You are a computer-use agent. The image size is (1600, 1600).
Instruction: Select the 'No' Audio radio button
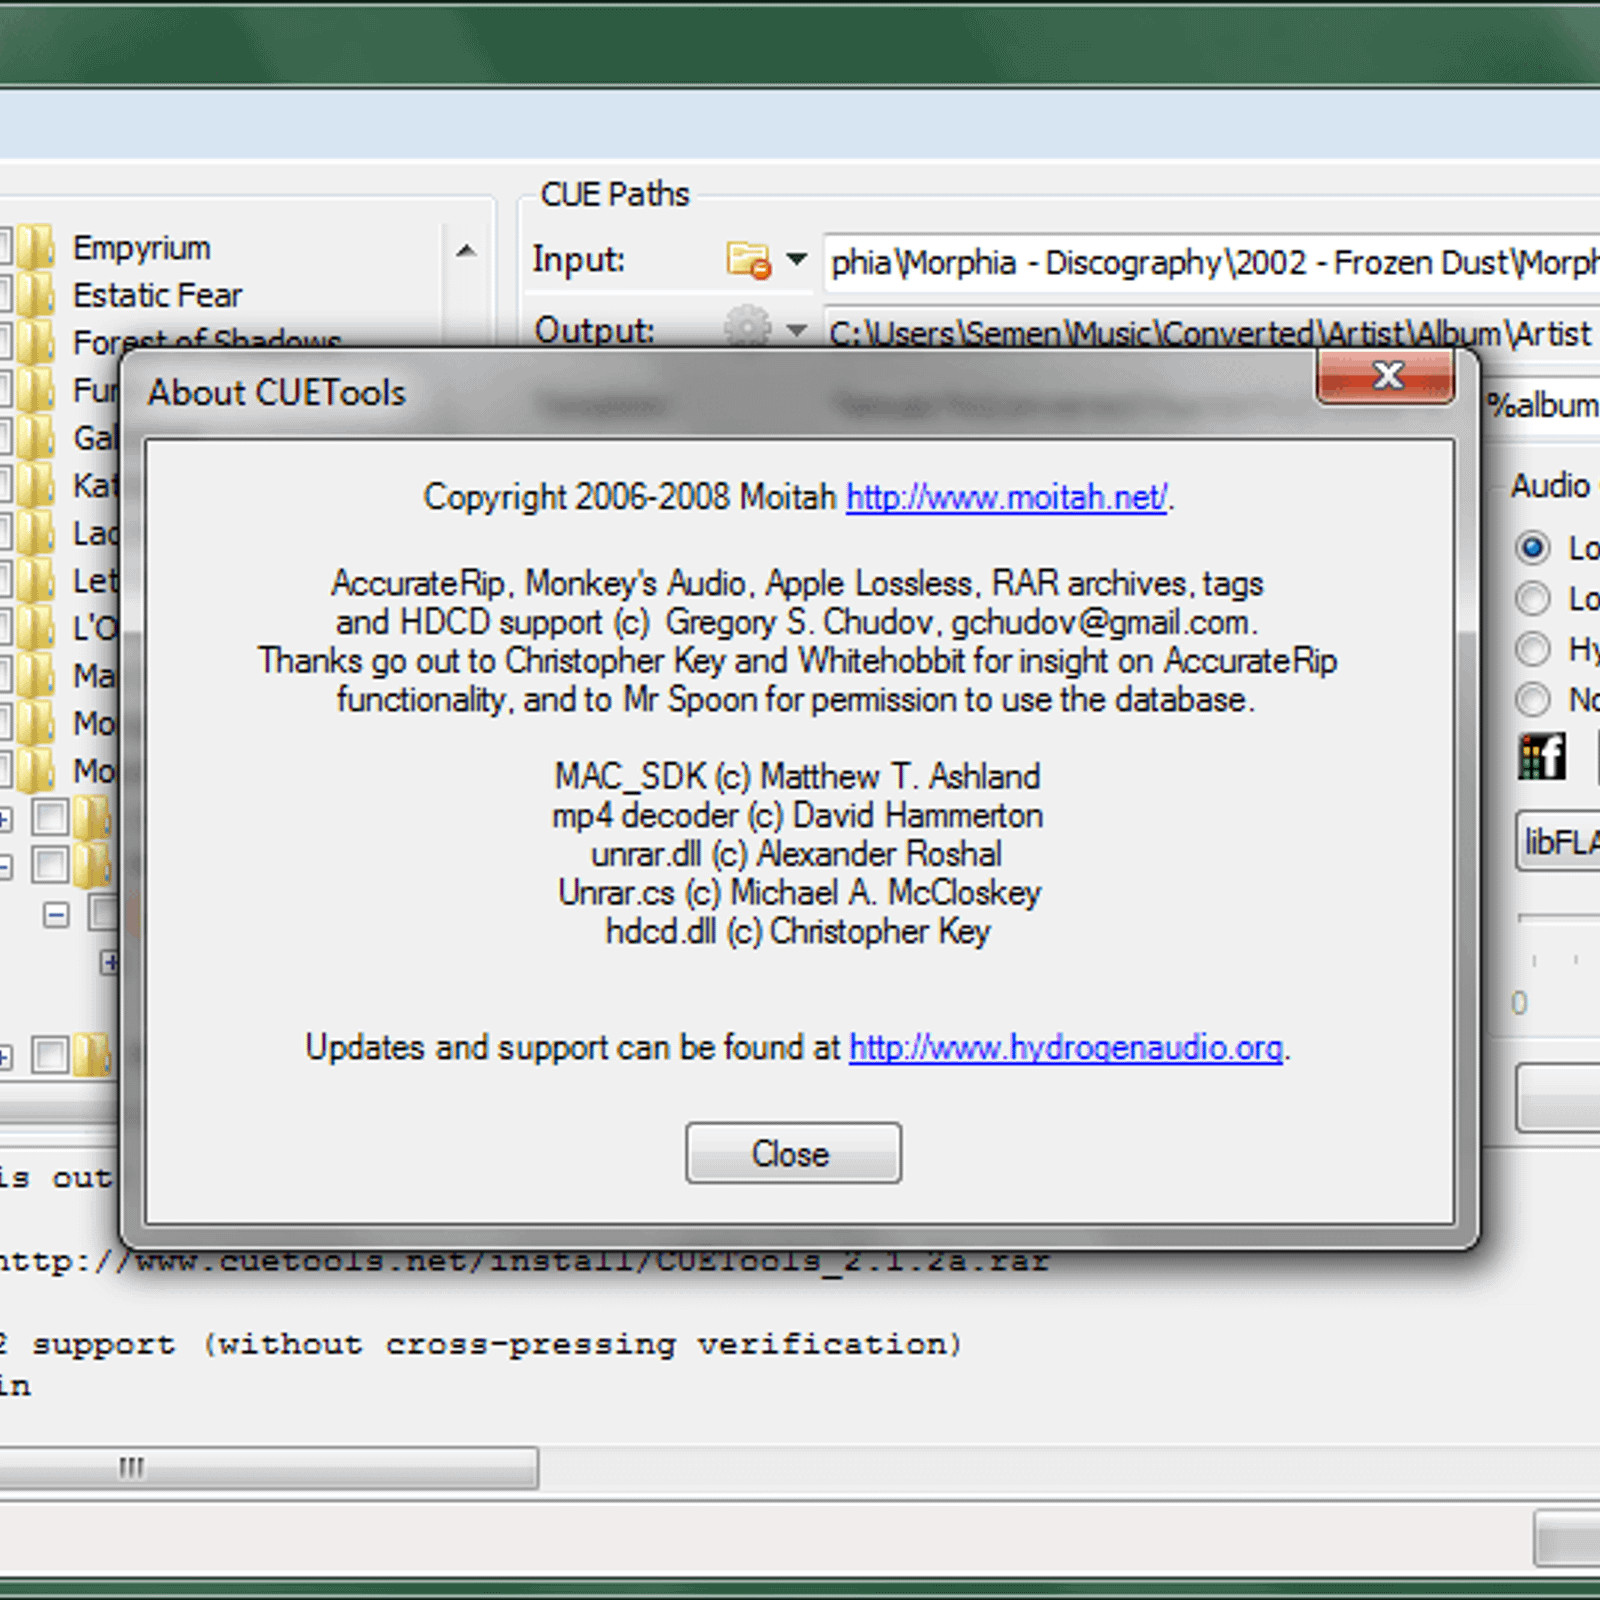[x=1532, y=699]
